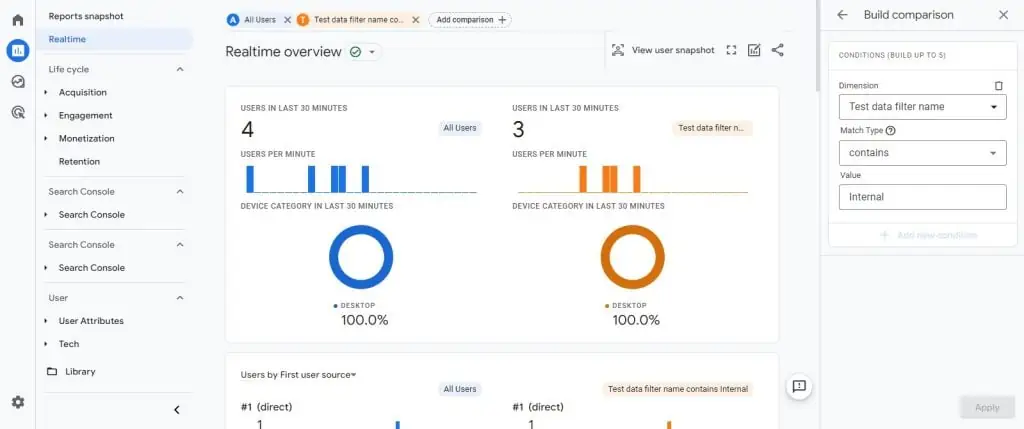Open the Admin settings gear icon
The image size is (1024, 429).
click(x=18, y=402)
